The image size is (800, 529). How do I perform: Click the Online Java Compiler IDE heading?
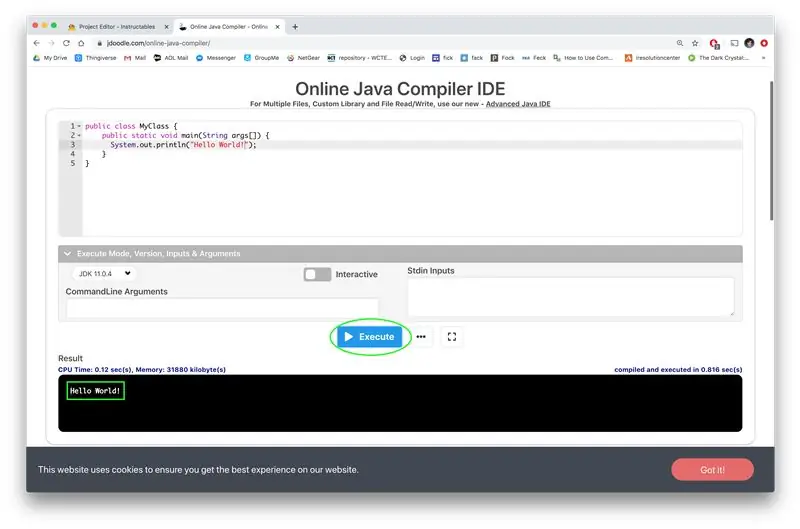(x=400, y=89)
